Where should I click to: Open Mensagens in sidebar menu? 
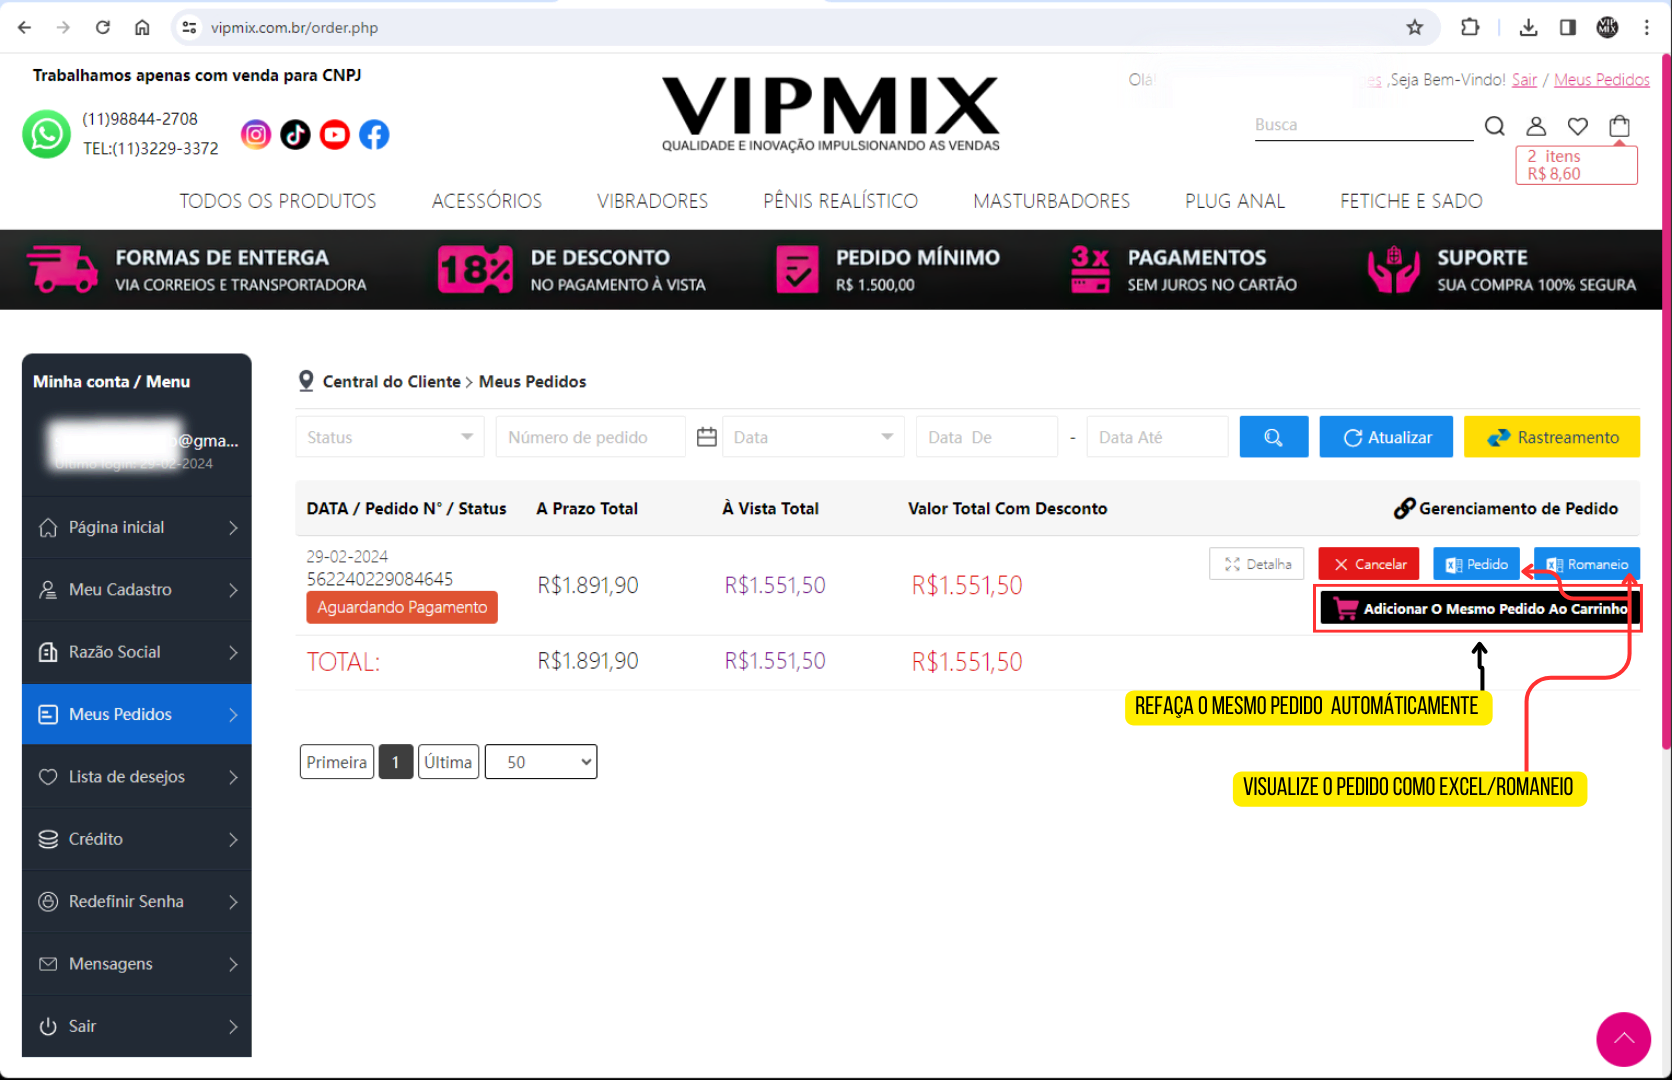point(137,964)
